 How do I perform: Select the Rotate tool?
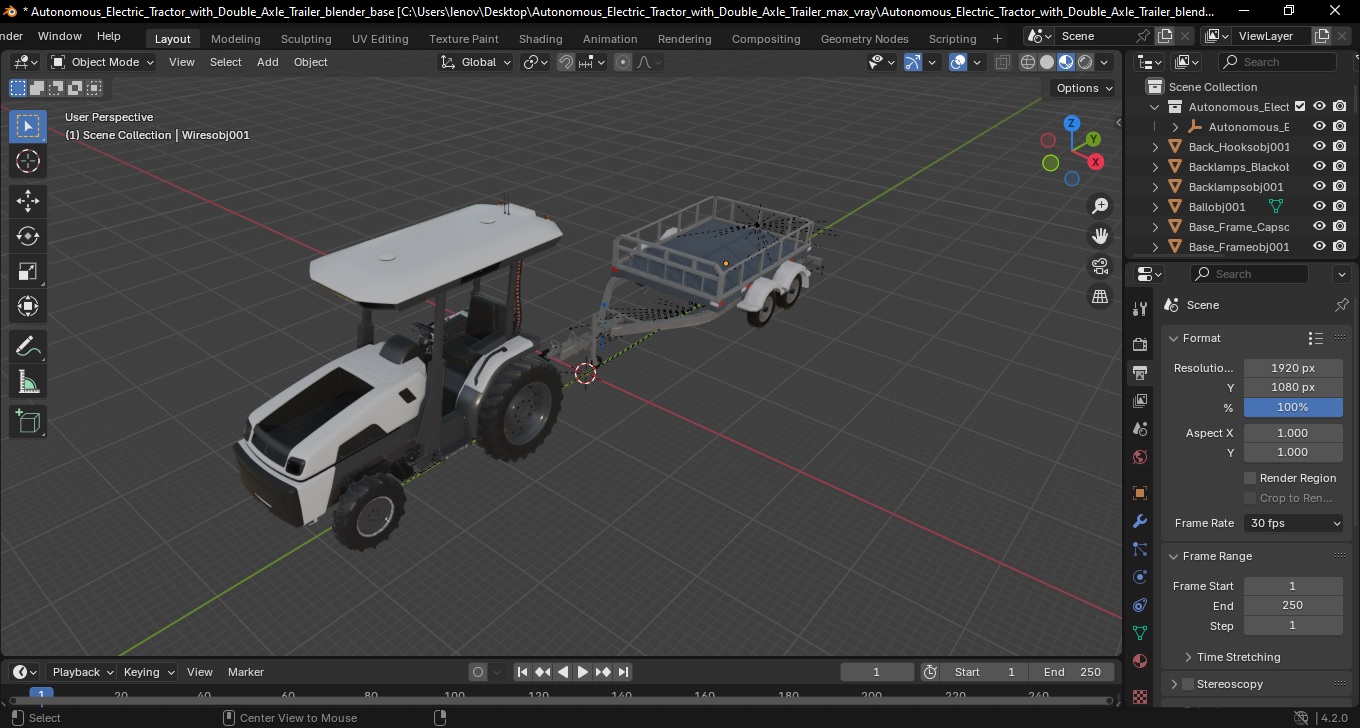coord(28,236)
